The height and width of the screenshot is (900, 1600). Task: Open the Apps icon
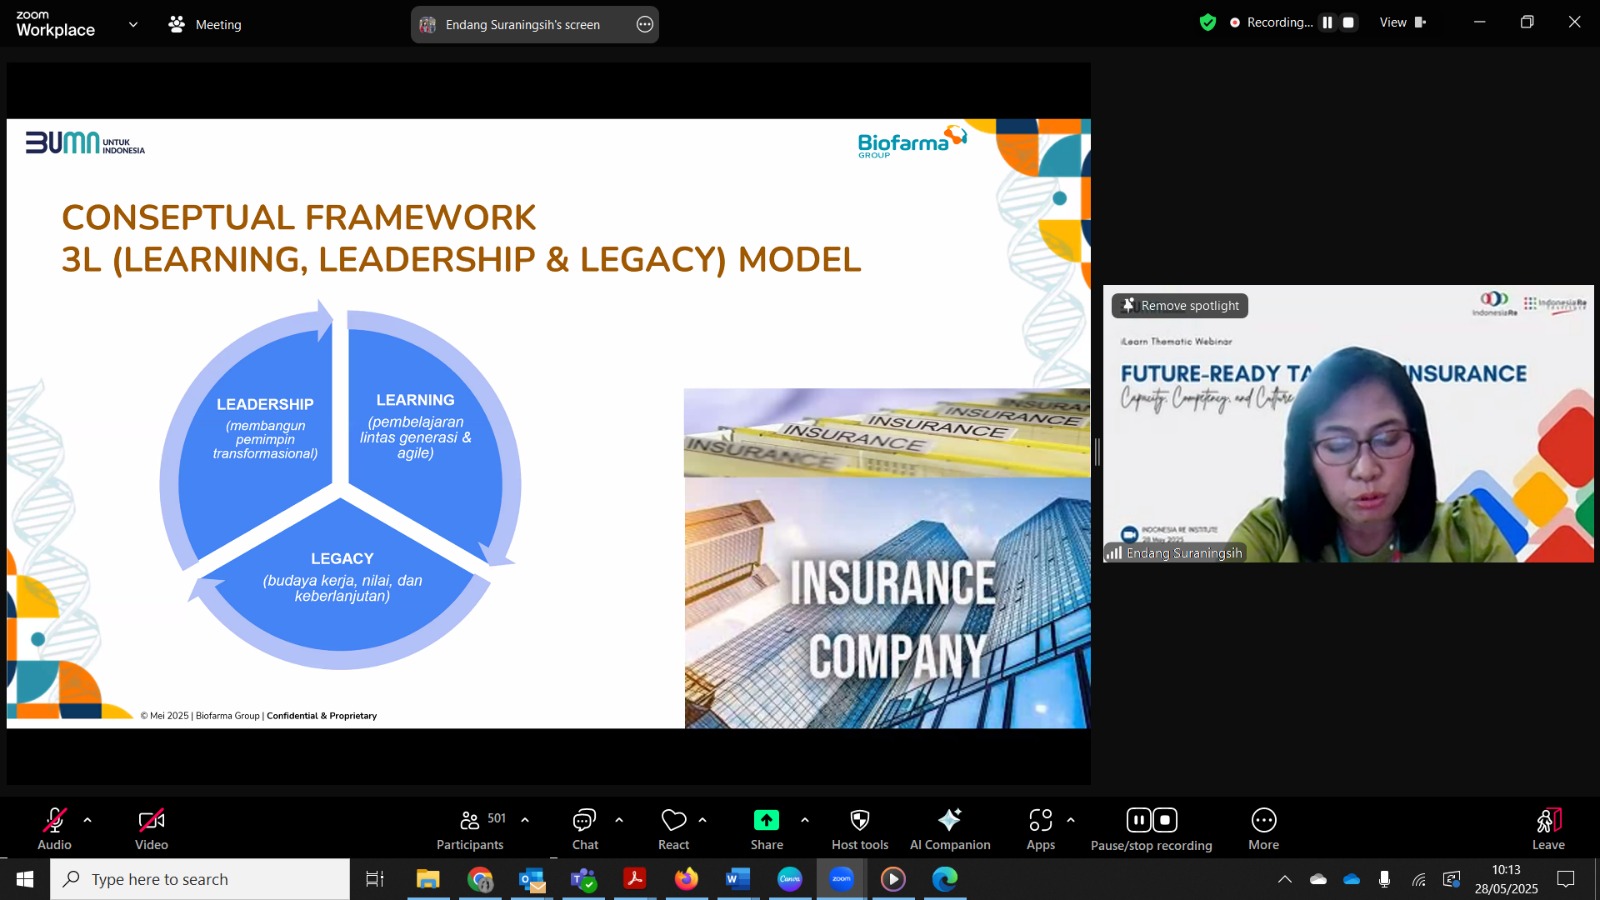click(1041, 821)
